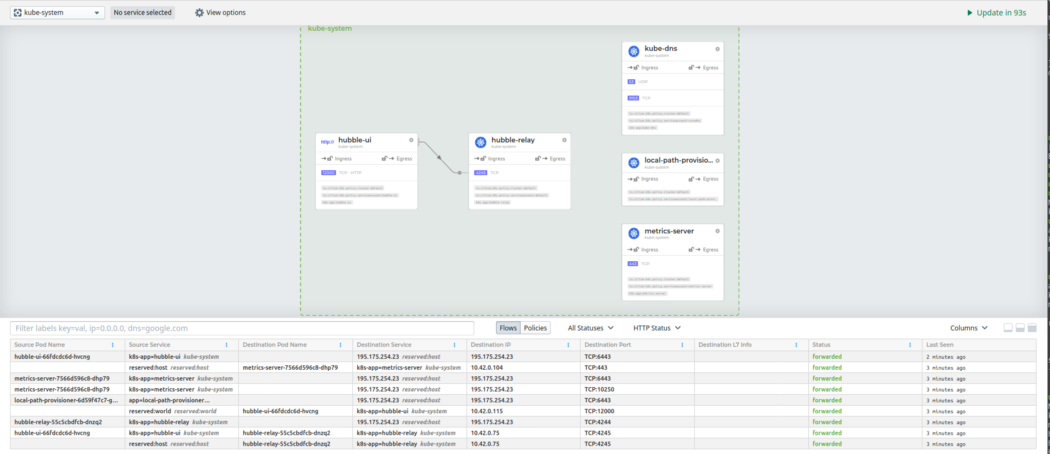Image resolution: width=1050 pixels, height=454 pixels.
Task: Click the reserved:world source service cell
Action: pyautogui.click(x=181, y=411)
